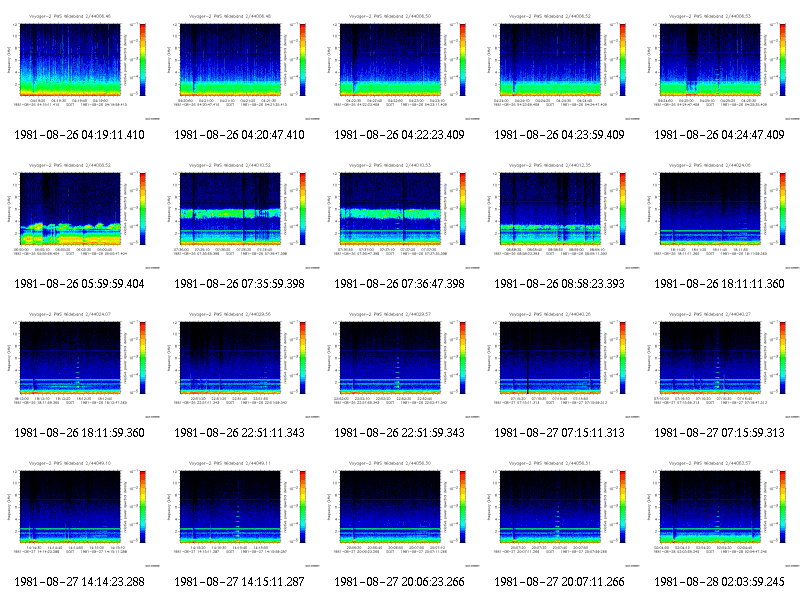Click the caption 1981-08-28 02:03:59.245

[719, 582]
